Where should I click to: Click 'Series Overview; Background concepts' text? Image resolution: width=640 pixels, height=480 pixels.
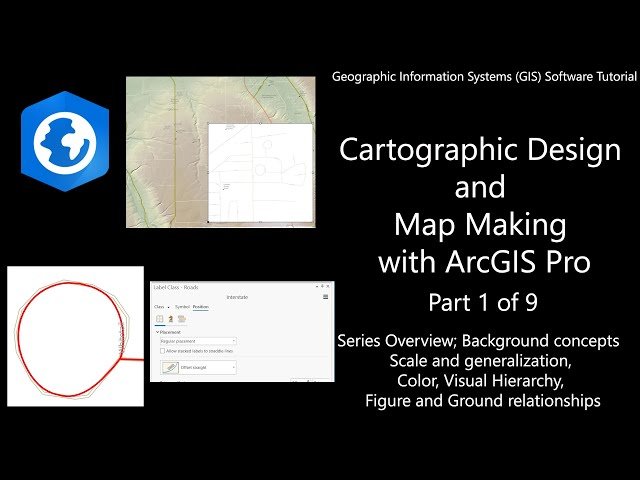(478, 341)
